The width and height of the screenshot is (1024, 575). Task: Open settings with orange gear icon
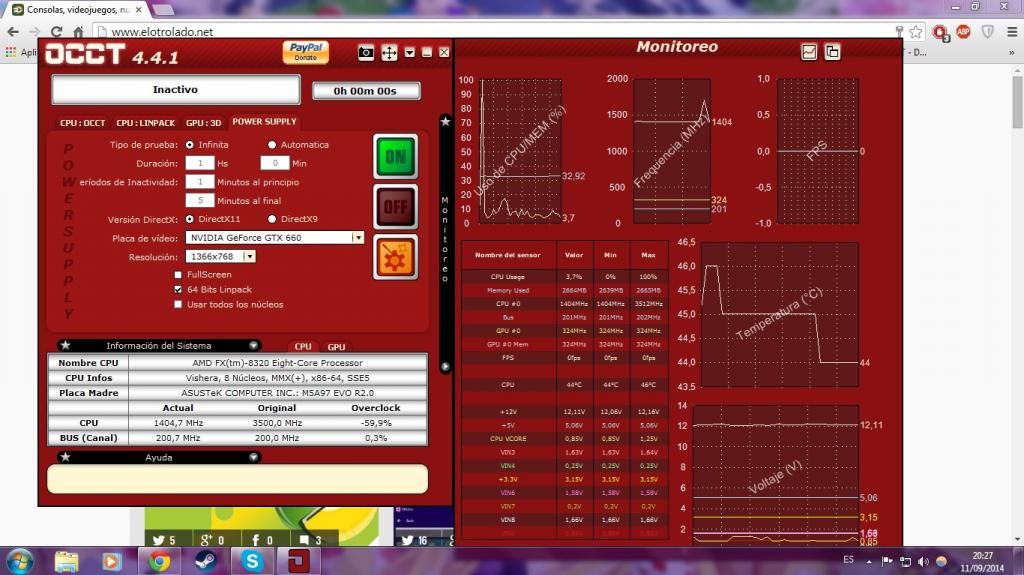pyautogui.click(x=396, y=257)
